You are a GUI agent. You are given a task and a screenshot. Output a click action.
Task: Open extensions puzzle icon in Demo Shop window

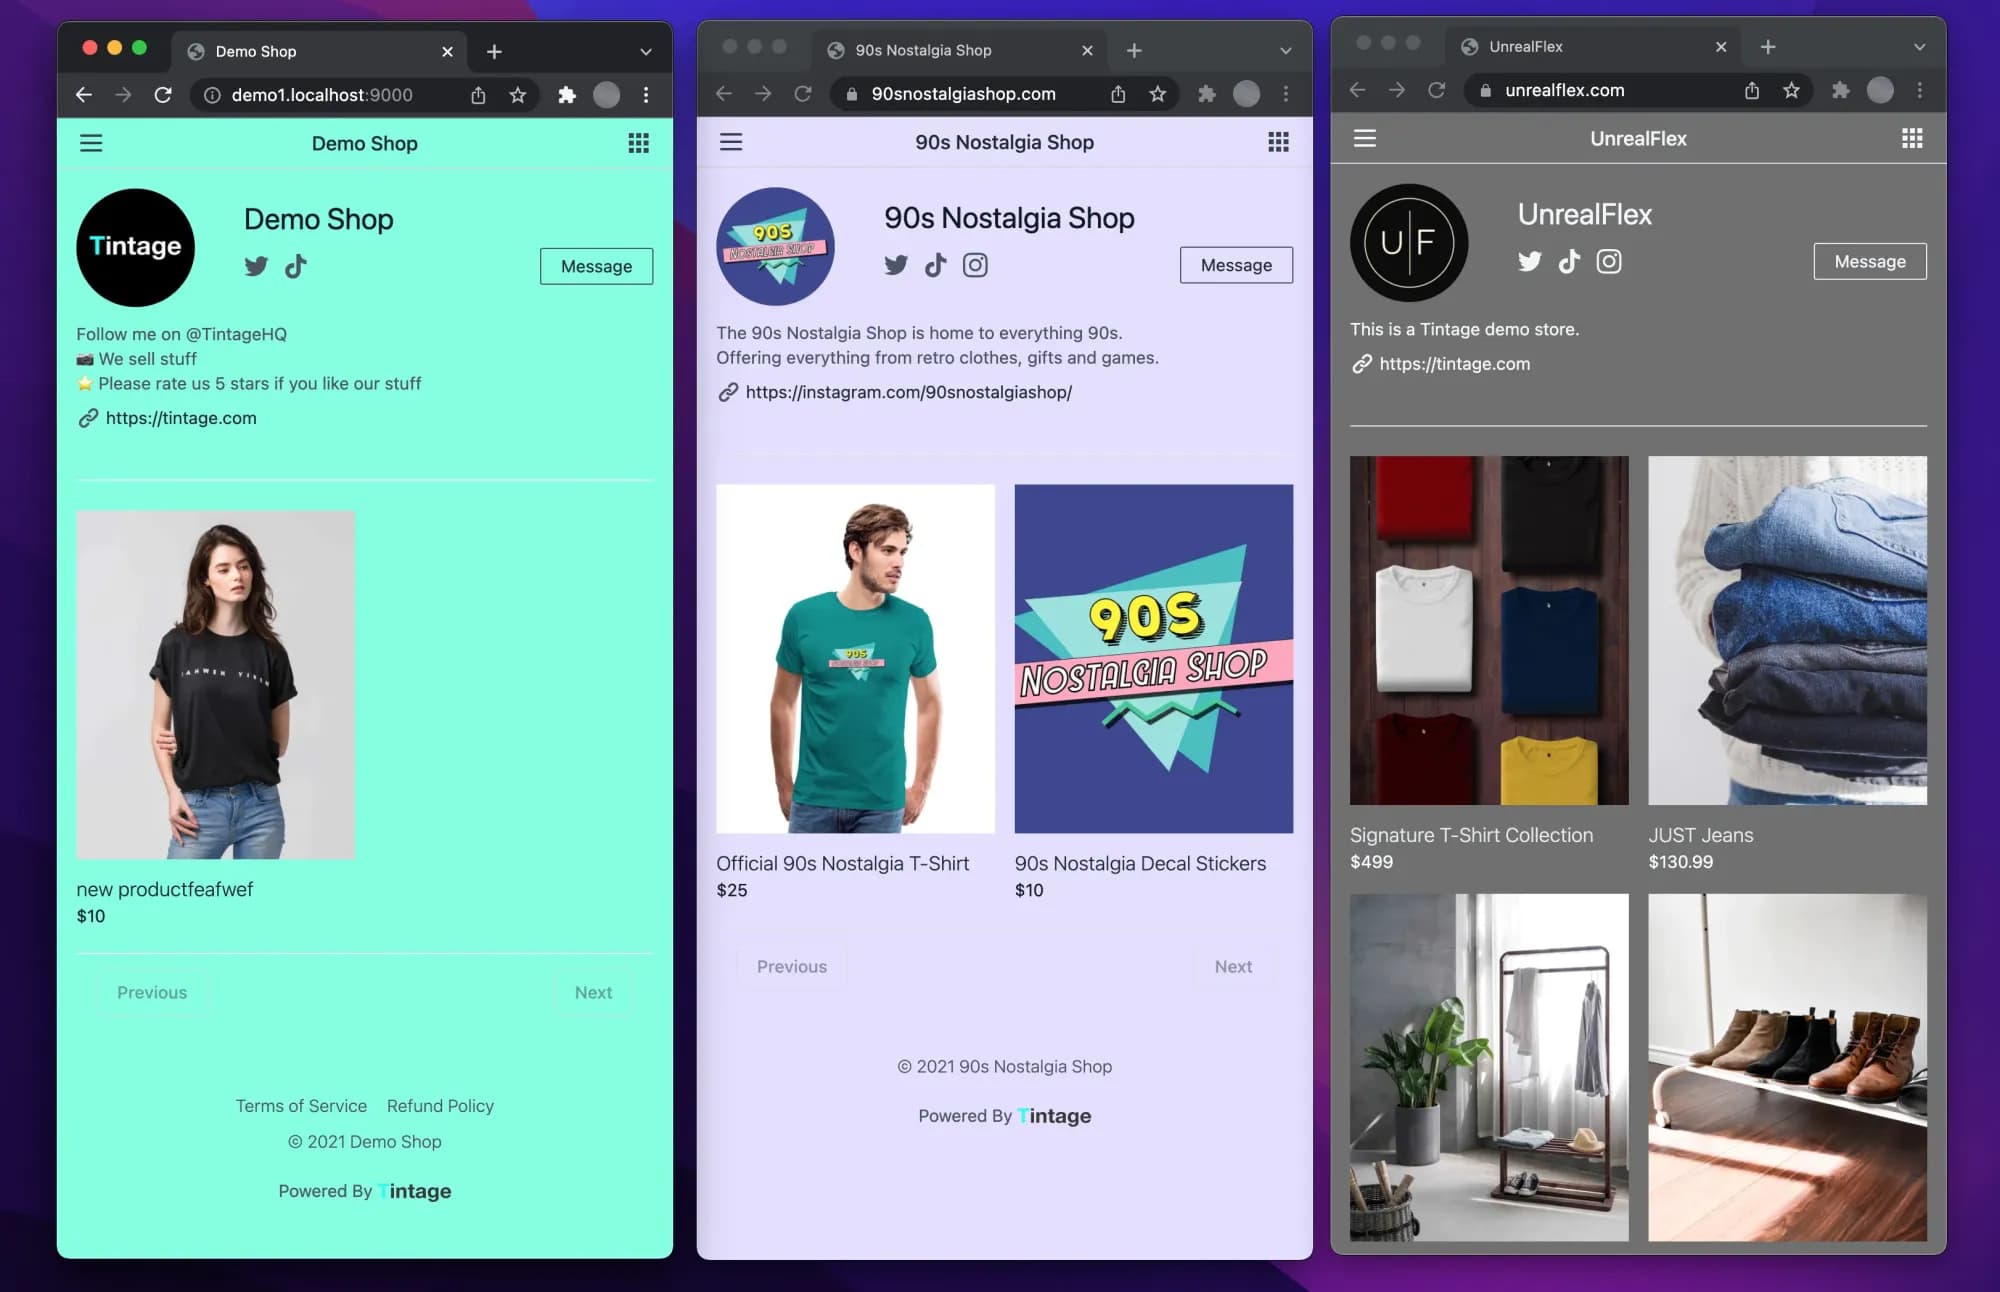(x=567, y=95)
